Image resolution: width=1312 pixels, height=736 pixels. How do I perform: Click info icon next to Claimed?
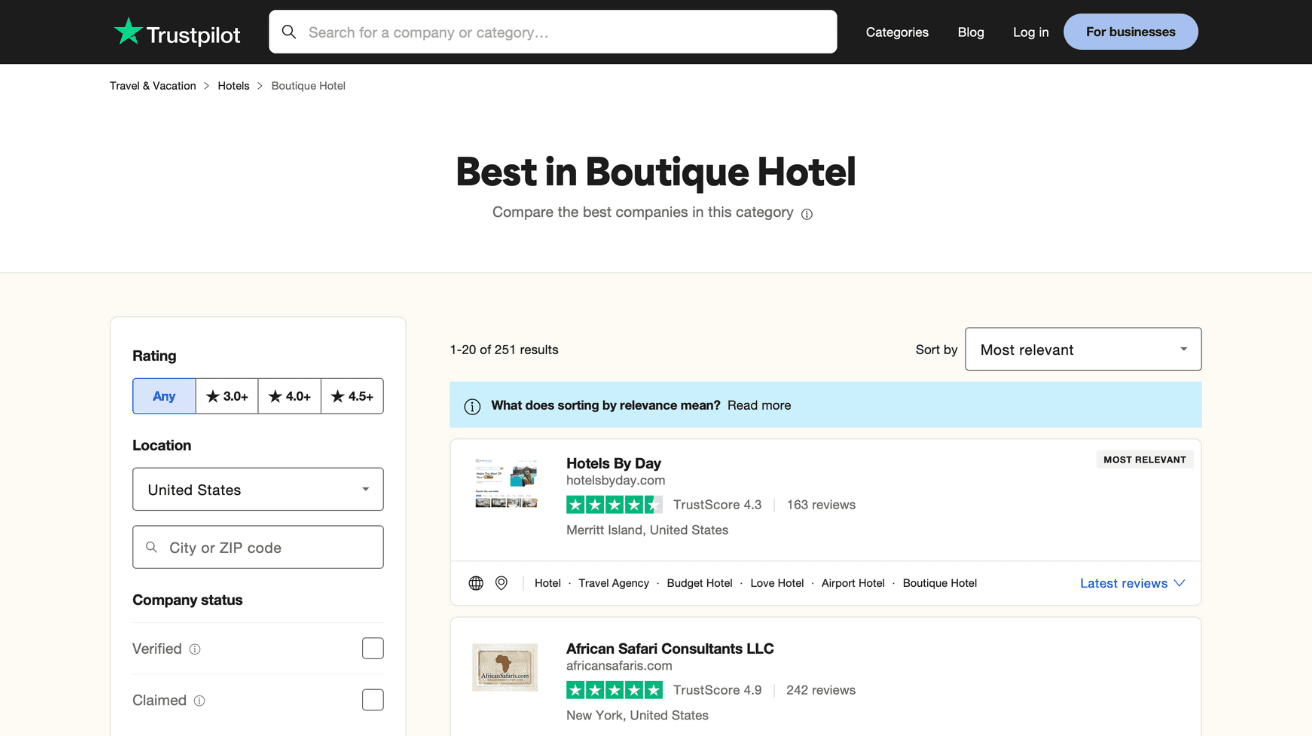click(199, 701)
